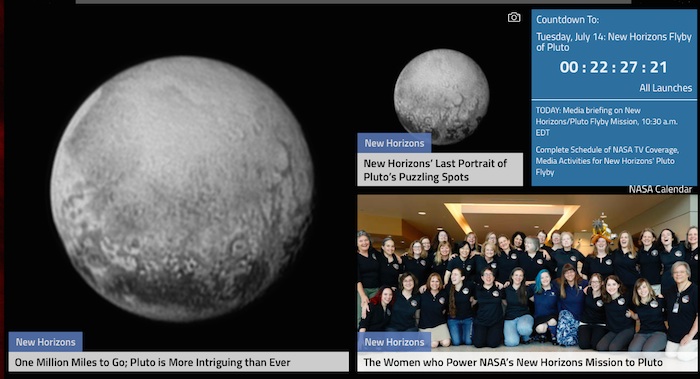Open Complete Schedule of NASA TV Coverage link

pos(607,161)
